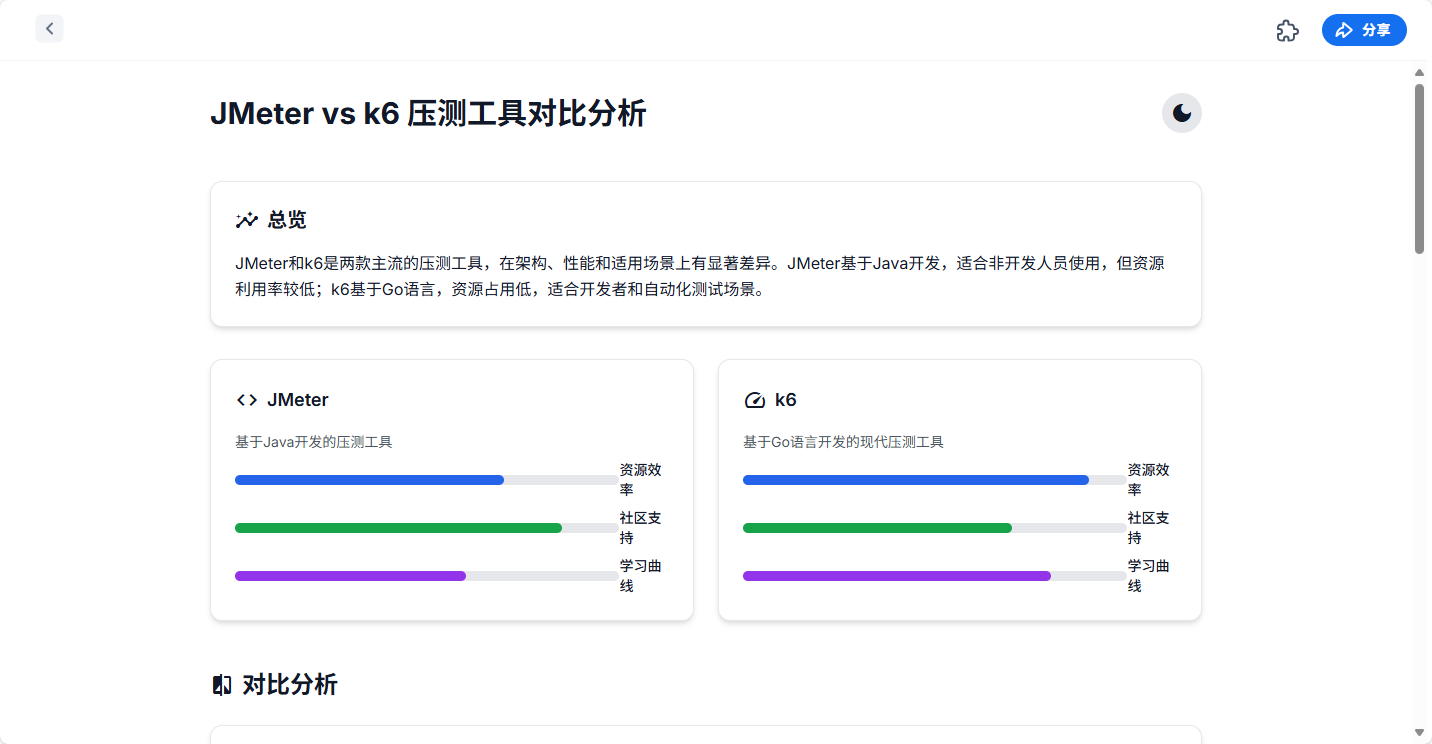Click the vertical scrollbar thumb
Image resolution: width=1432 pixels, height=744 pixels.
tap(1419, 168)
